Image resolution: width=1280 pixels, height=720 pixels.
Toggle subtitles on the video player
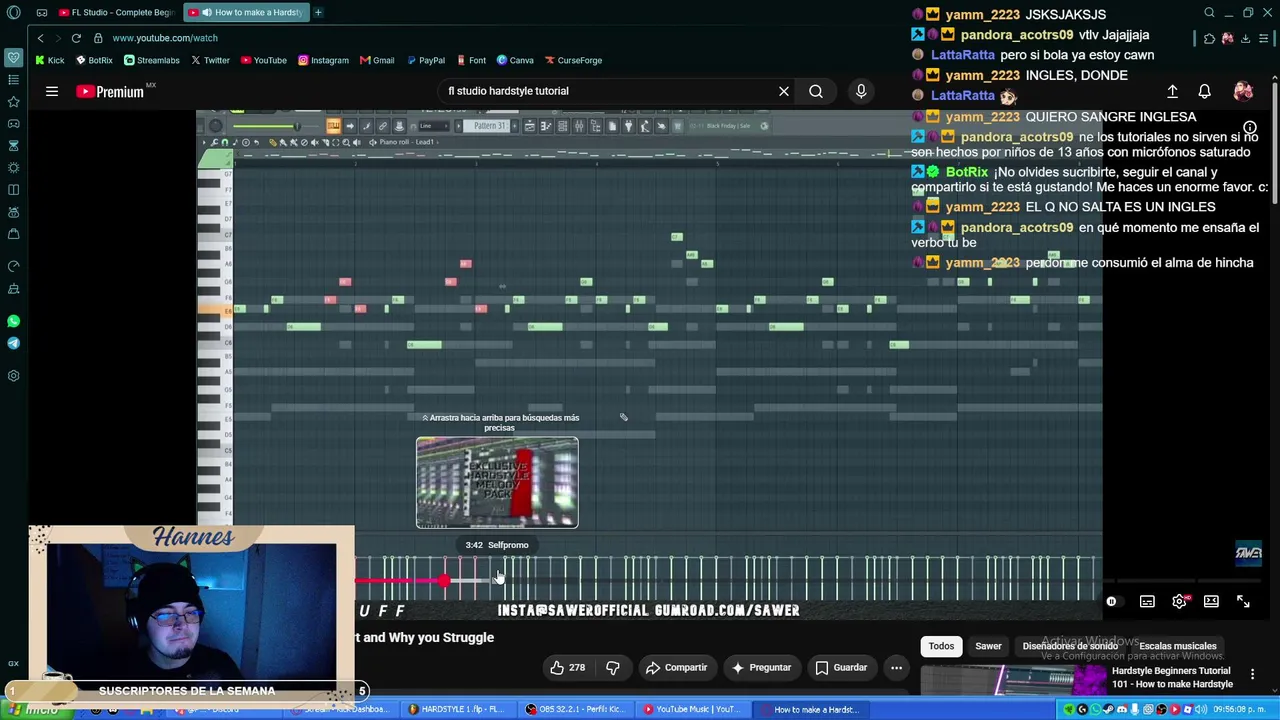click(1147, 602)
